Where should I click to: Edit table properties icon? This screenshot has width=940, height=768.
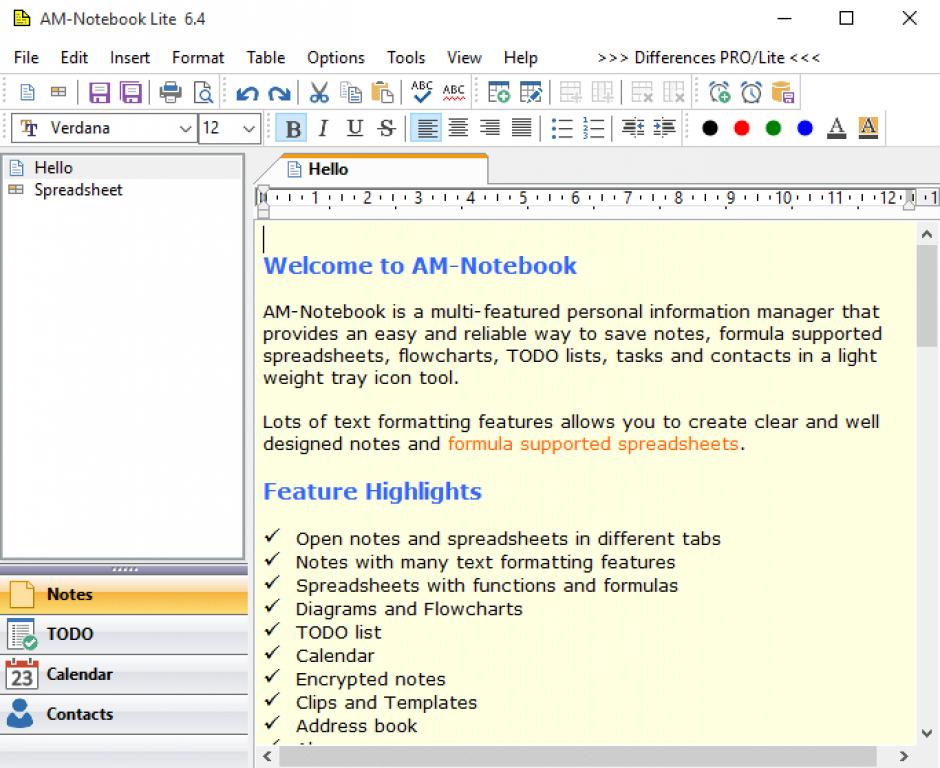[531, 92]
